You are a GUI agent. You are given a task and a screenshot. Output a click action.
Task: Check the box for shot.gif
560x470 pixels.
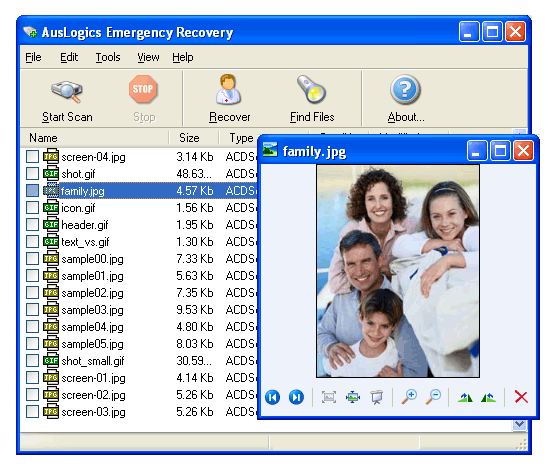(32, 174)
